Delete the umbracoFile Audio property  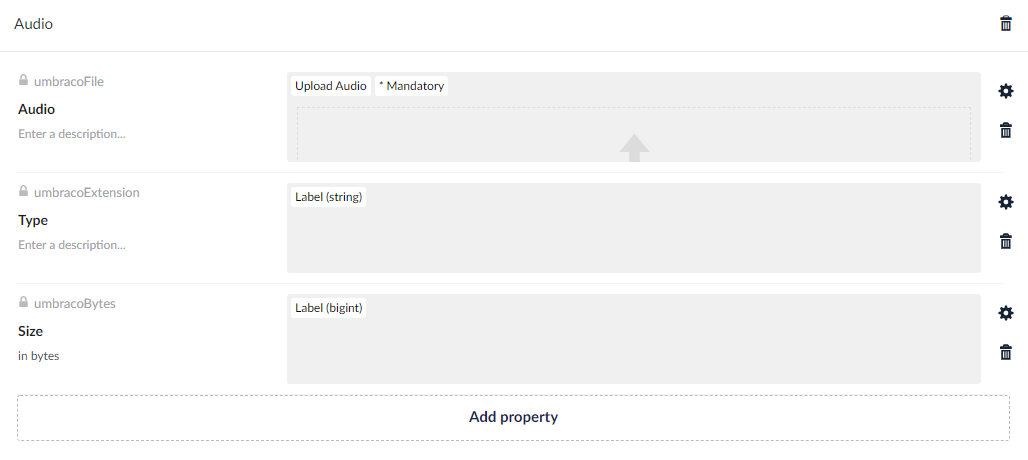click(1005, 130)
